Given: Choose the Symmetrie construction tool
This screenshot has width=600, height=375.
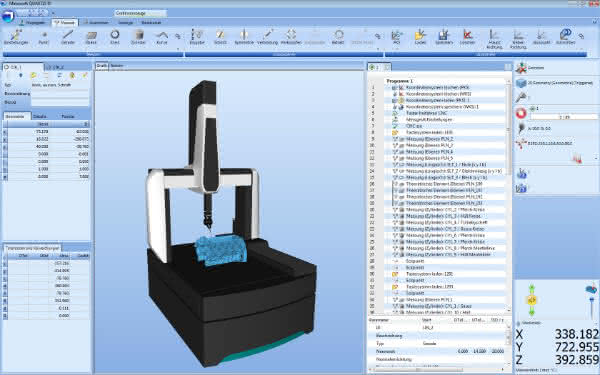Looking at the screenshot, I should (x=244, y=38).
